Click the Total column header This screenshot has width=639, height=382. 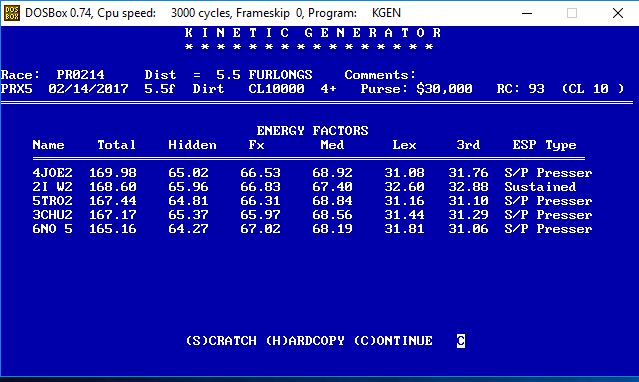117,145
